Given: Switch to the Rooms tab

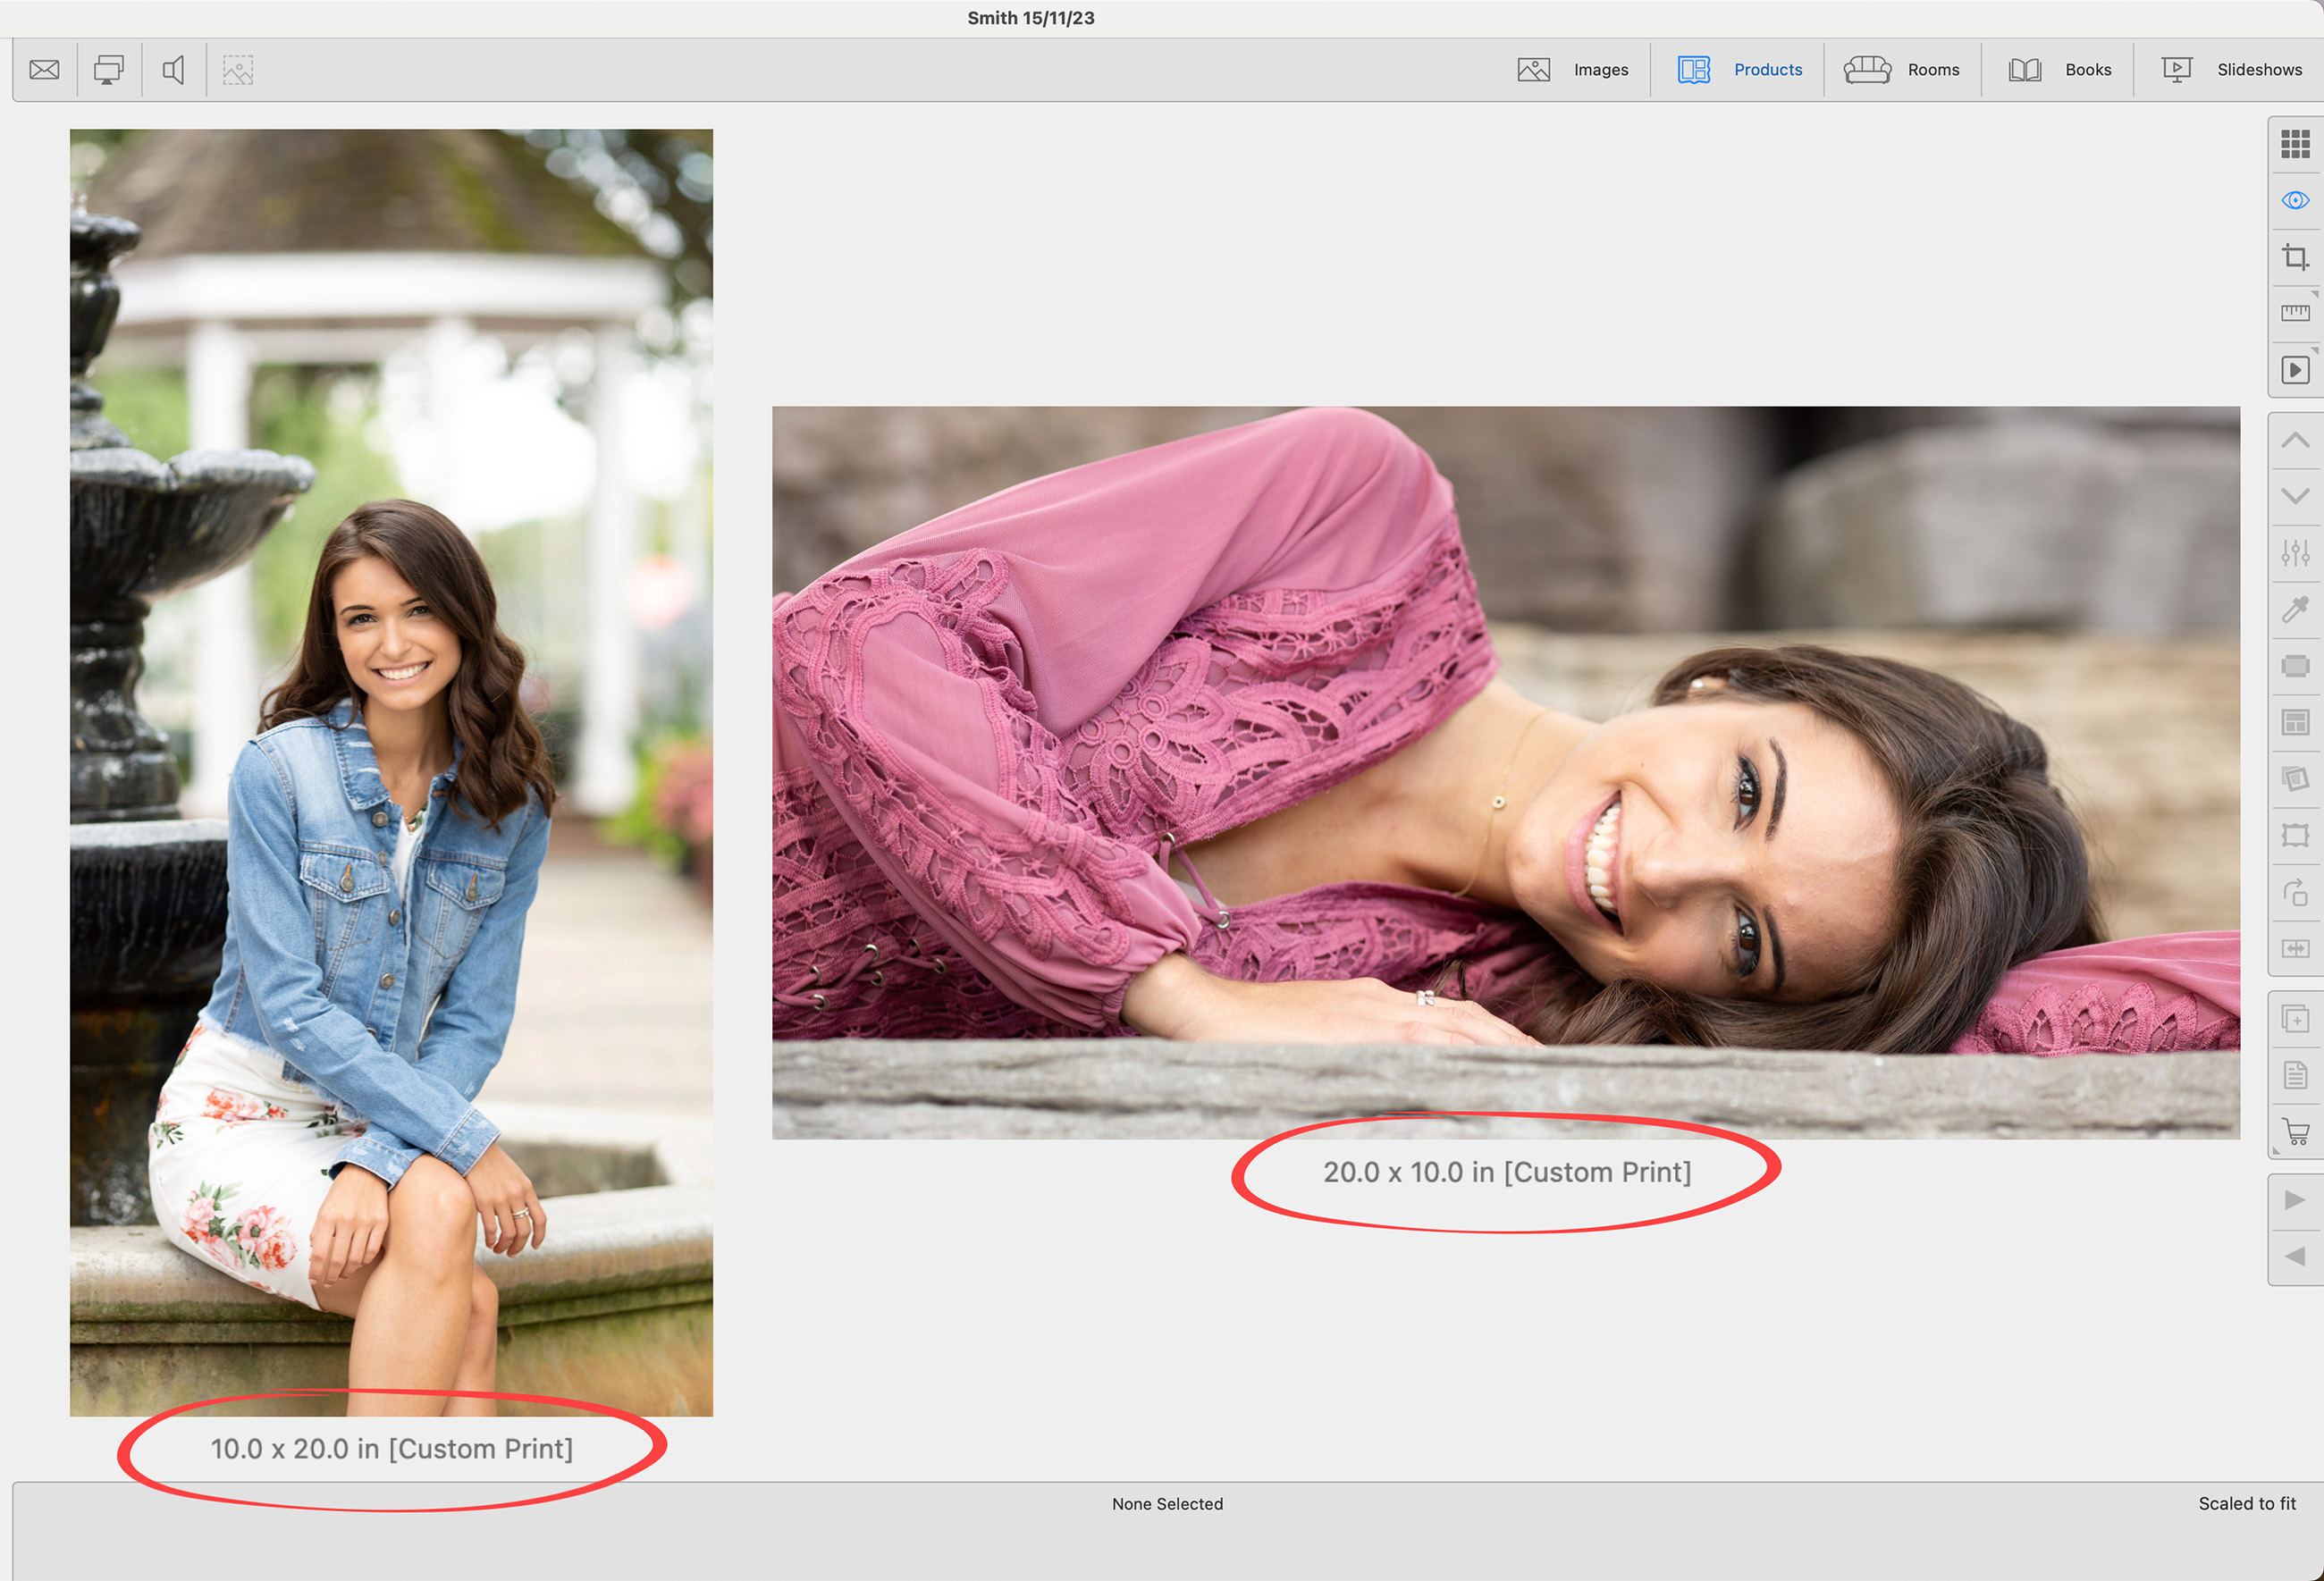Looking at the screenshot, I should point(1902,70).
